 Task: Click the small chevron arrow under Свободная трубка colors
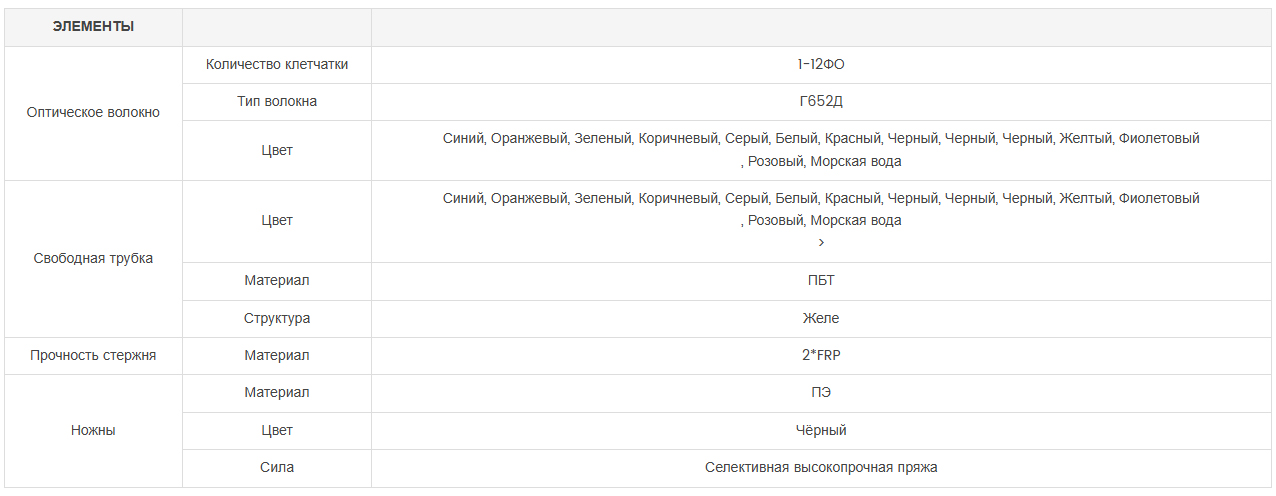tap(821, 243)
